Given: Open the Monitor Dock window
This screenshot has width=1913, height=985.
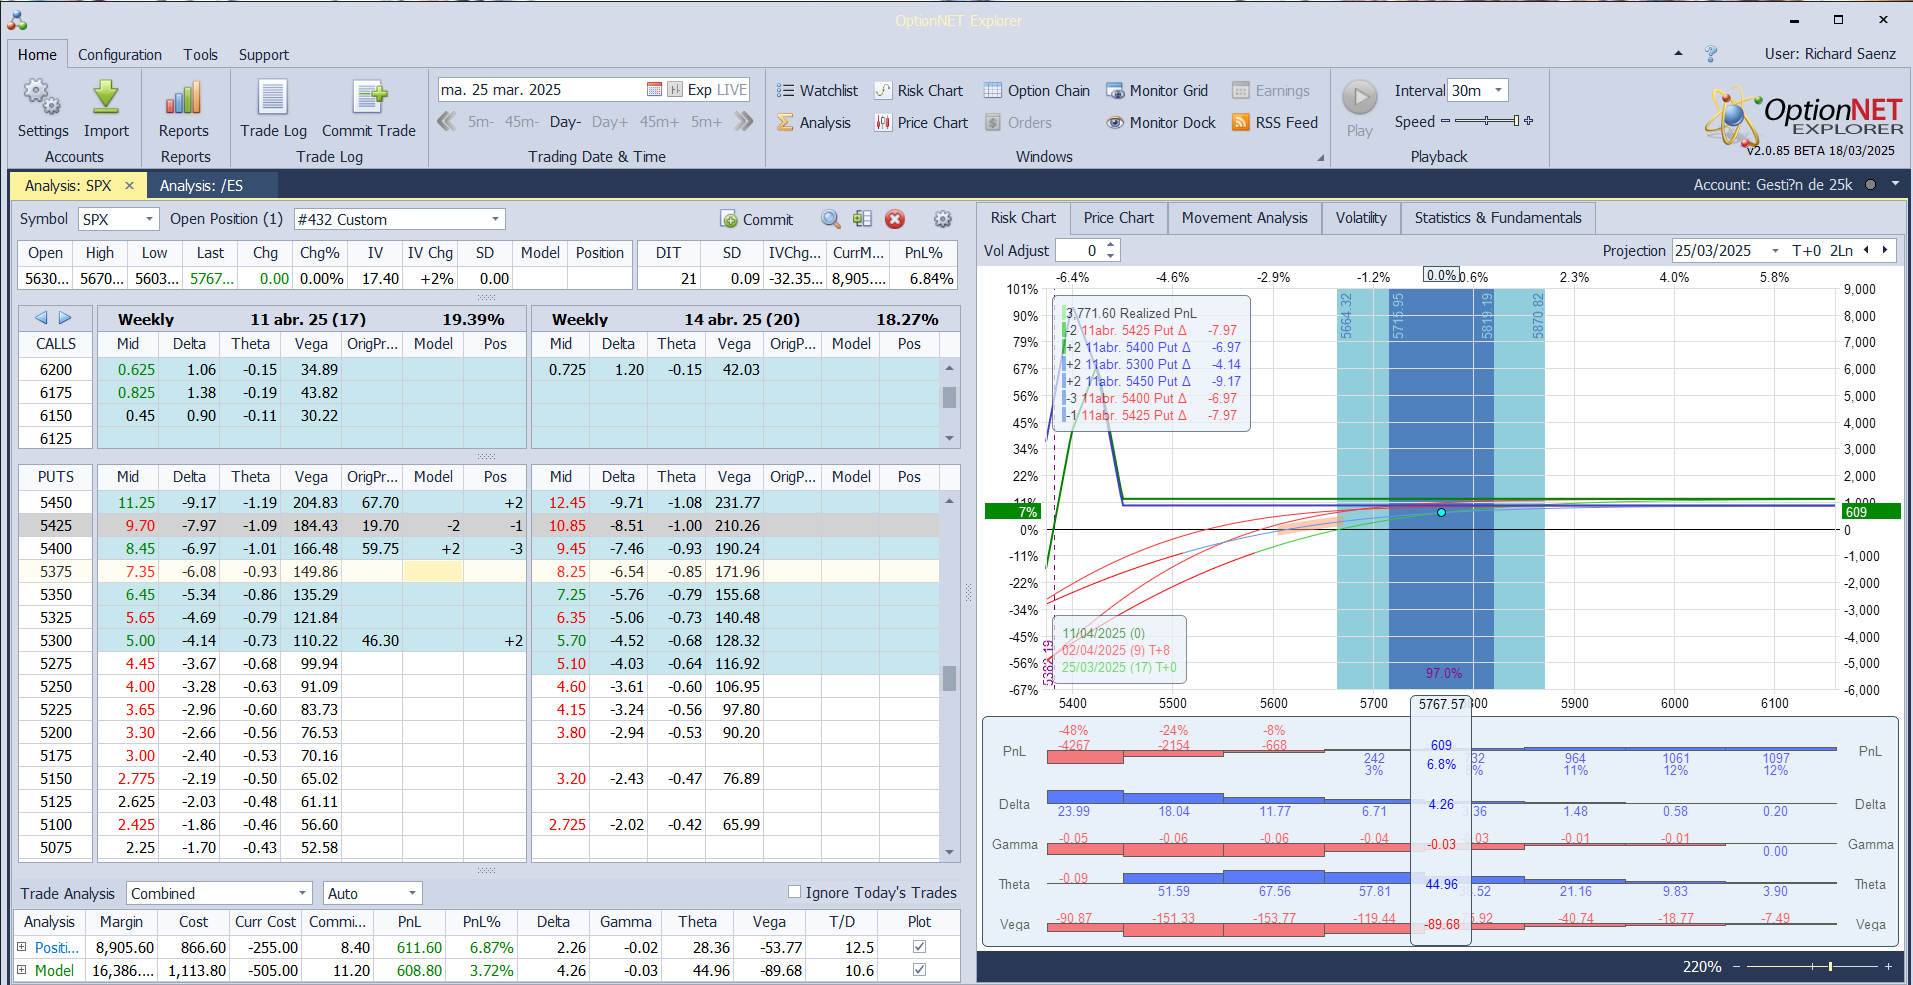Looking at the screenshot, I should click(1161, 123).
